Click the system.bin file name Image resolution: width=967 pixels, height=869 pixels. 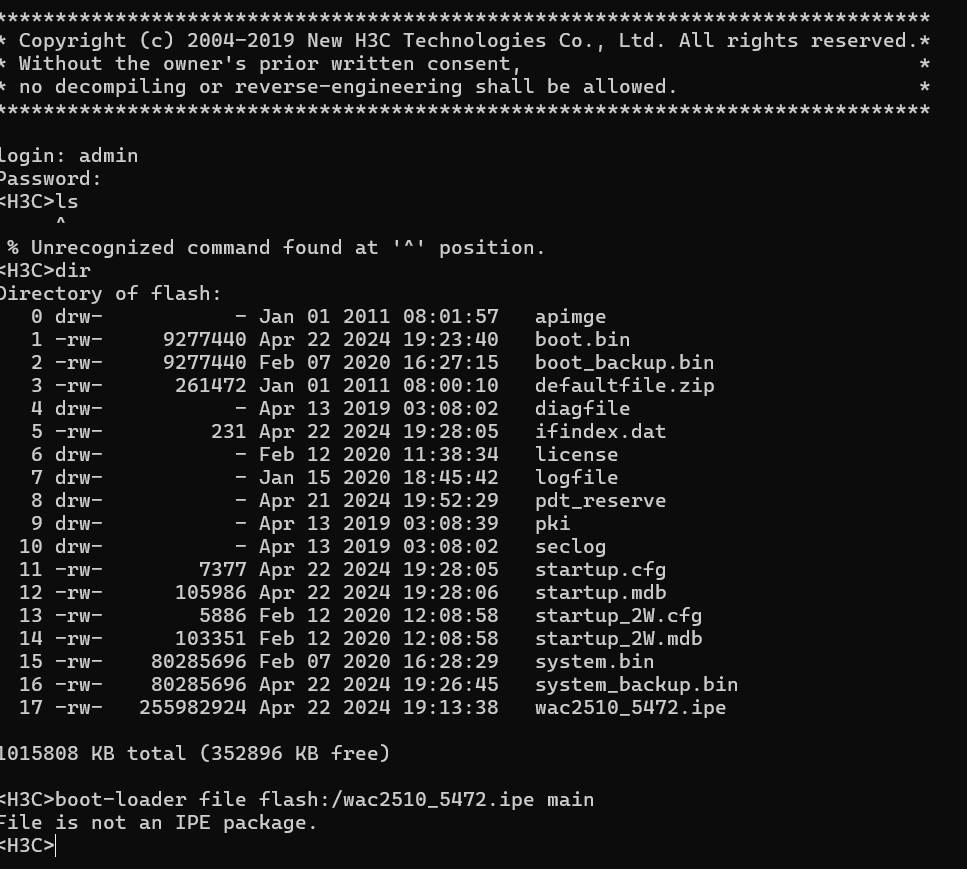point(594,661)
